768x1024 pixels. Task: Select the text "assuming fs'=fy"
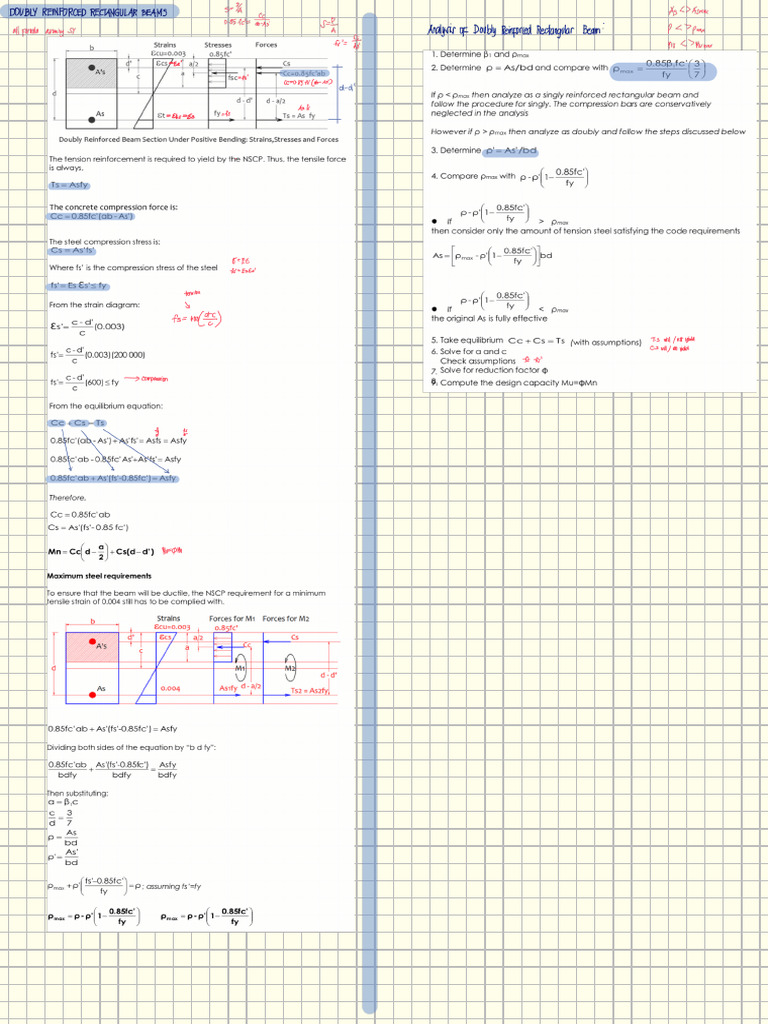173,886
